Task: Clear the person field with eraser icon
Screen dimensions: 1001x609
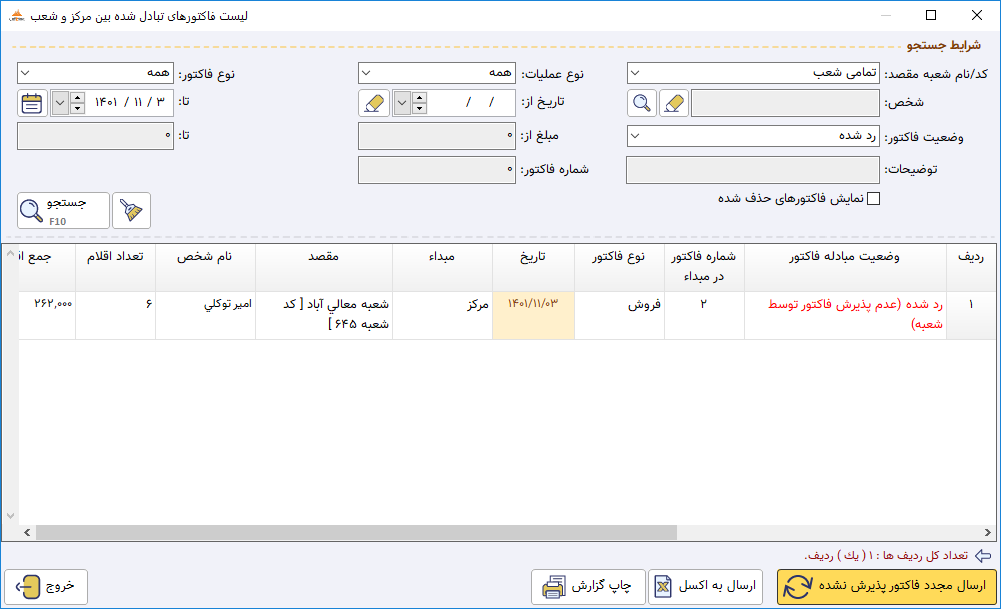Action: pyautogui.click(x=674, y=103)
